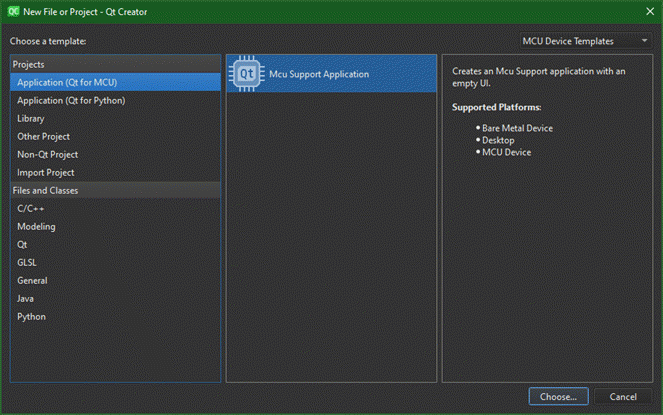Viewport: 663px width, 415px height.
Task: Select Application (Qt for Python) category
Action: click(x=70, y=101)
